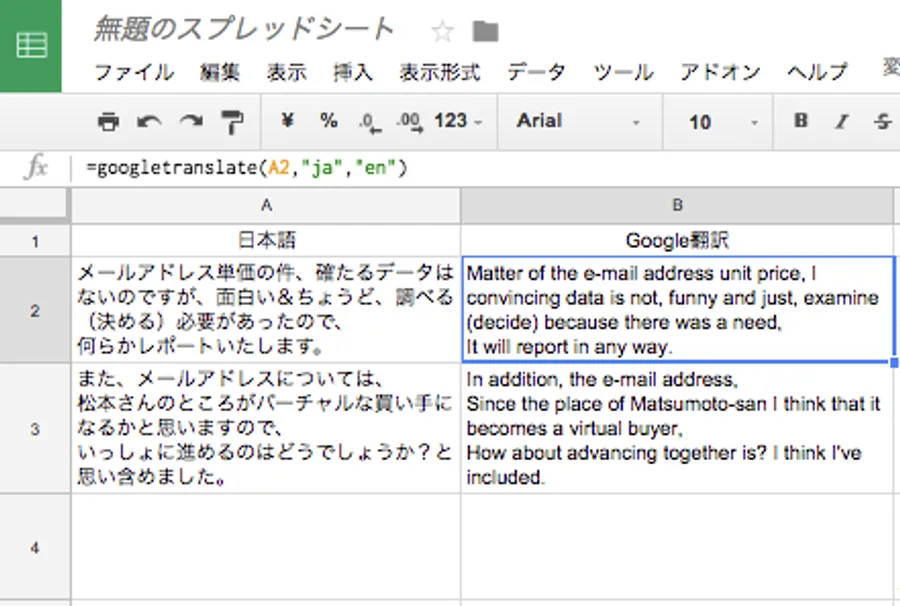Open the 挿入 menu

(x=353, y=72)
